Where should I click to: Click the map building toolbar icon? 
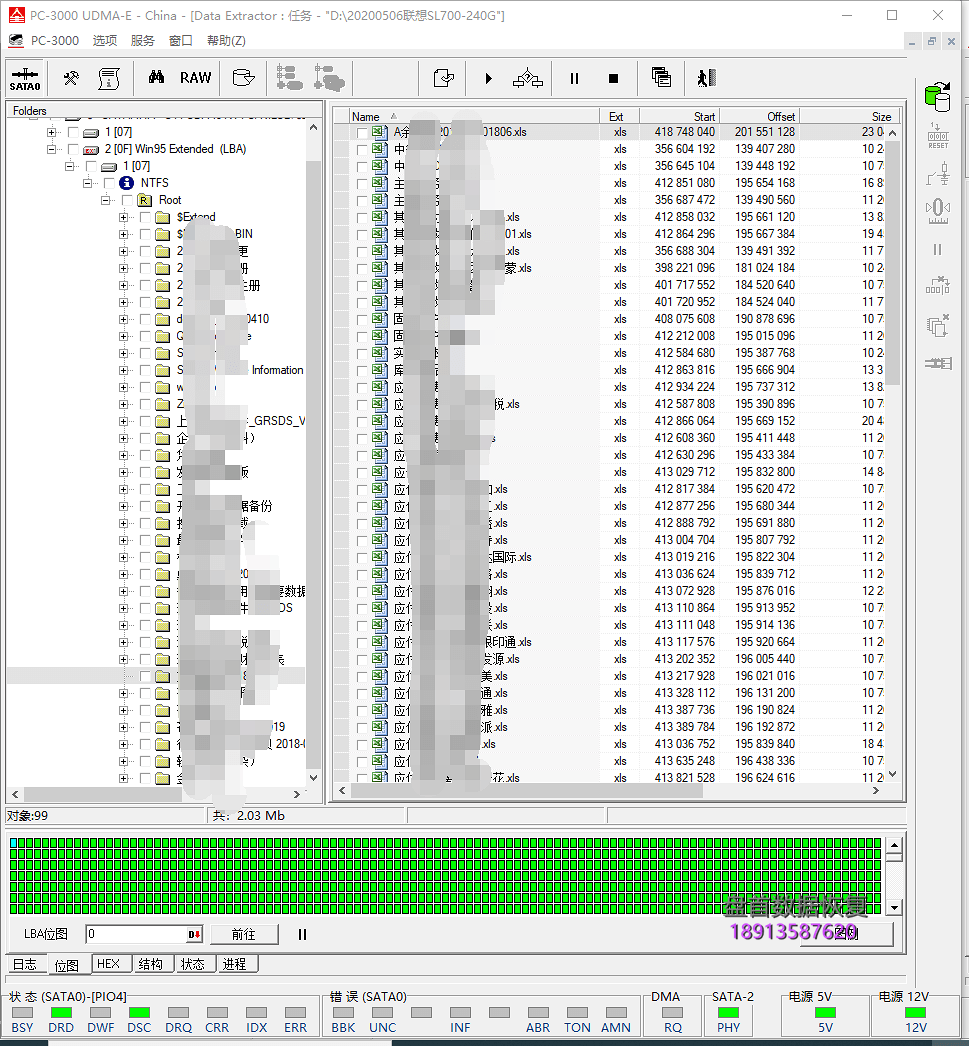coord(528,79)
